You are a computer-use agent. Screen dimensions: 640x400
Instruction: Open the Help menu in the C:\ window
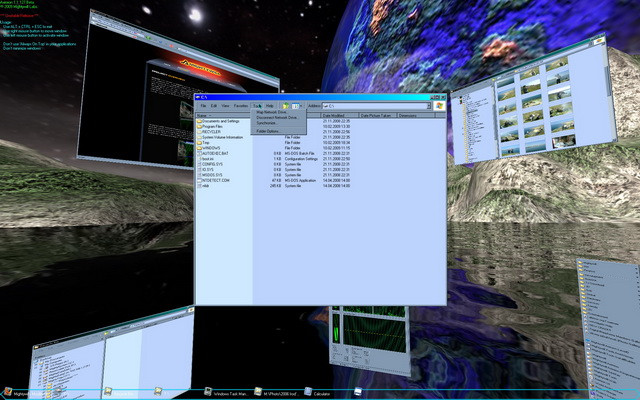pos(270,106)
